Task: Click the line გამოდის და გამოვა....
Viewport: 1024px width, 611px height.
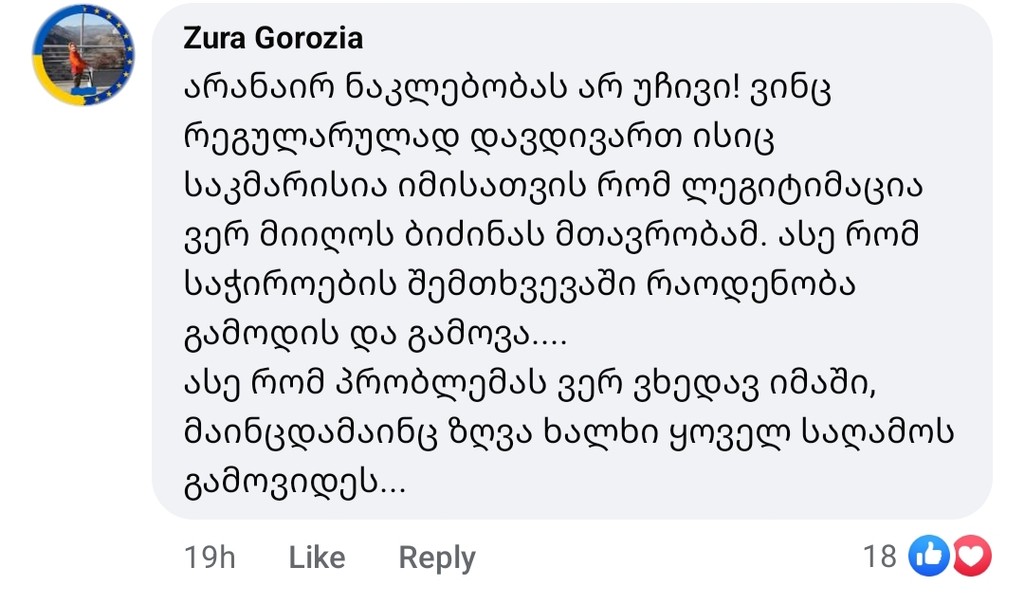Action: coord(375,335)
